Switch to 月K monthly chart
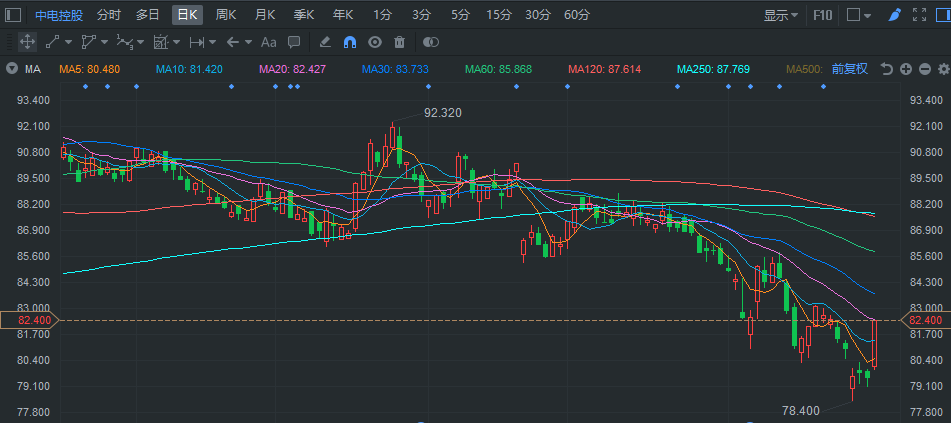 pyautogui.click(x=264, y=15)
